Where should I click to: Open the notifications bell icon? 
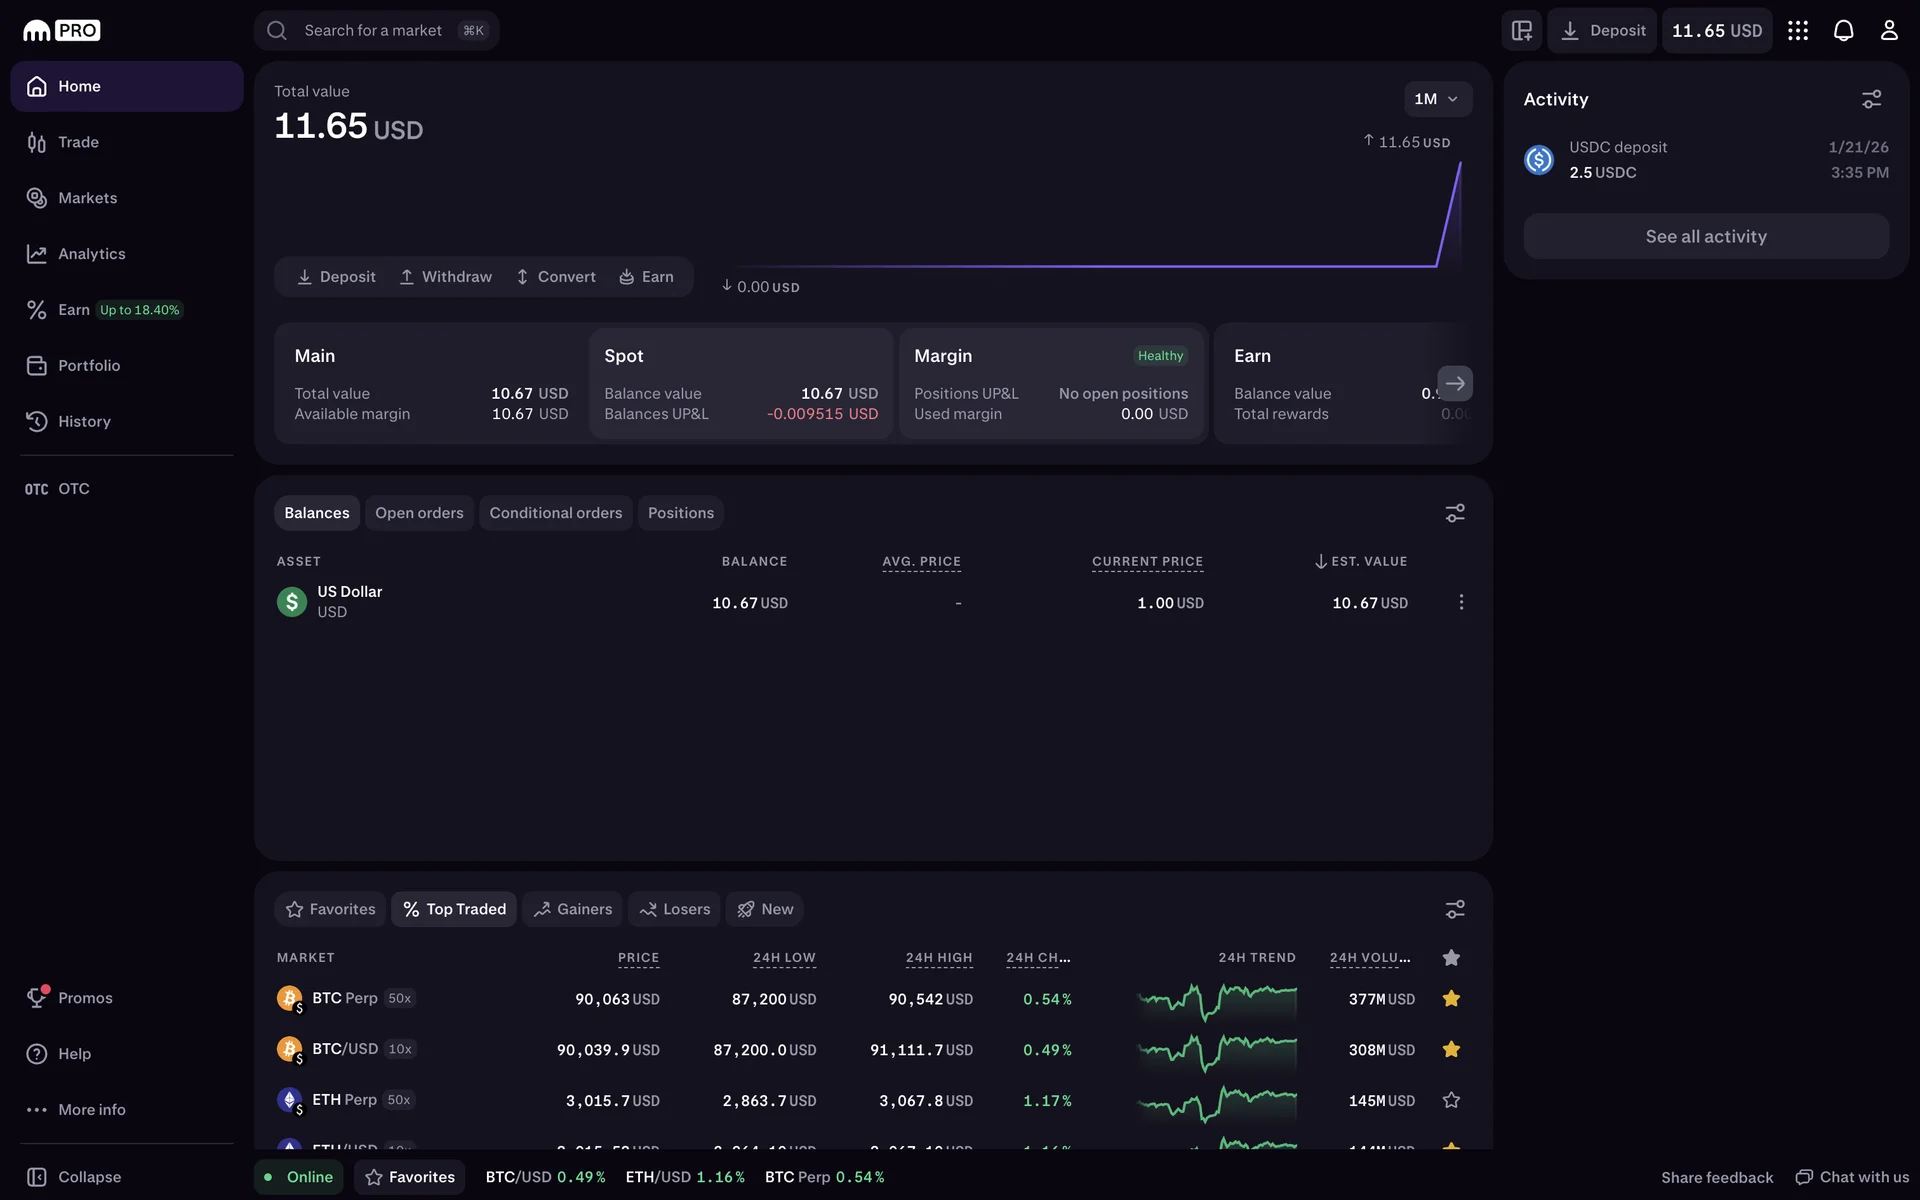point(1843,30)
